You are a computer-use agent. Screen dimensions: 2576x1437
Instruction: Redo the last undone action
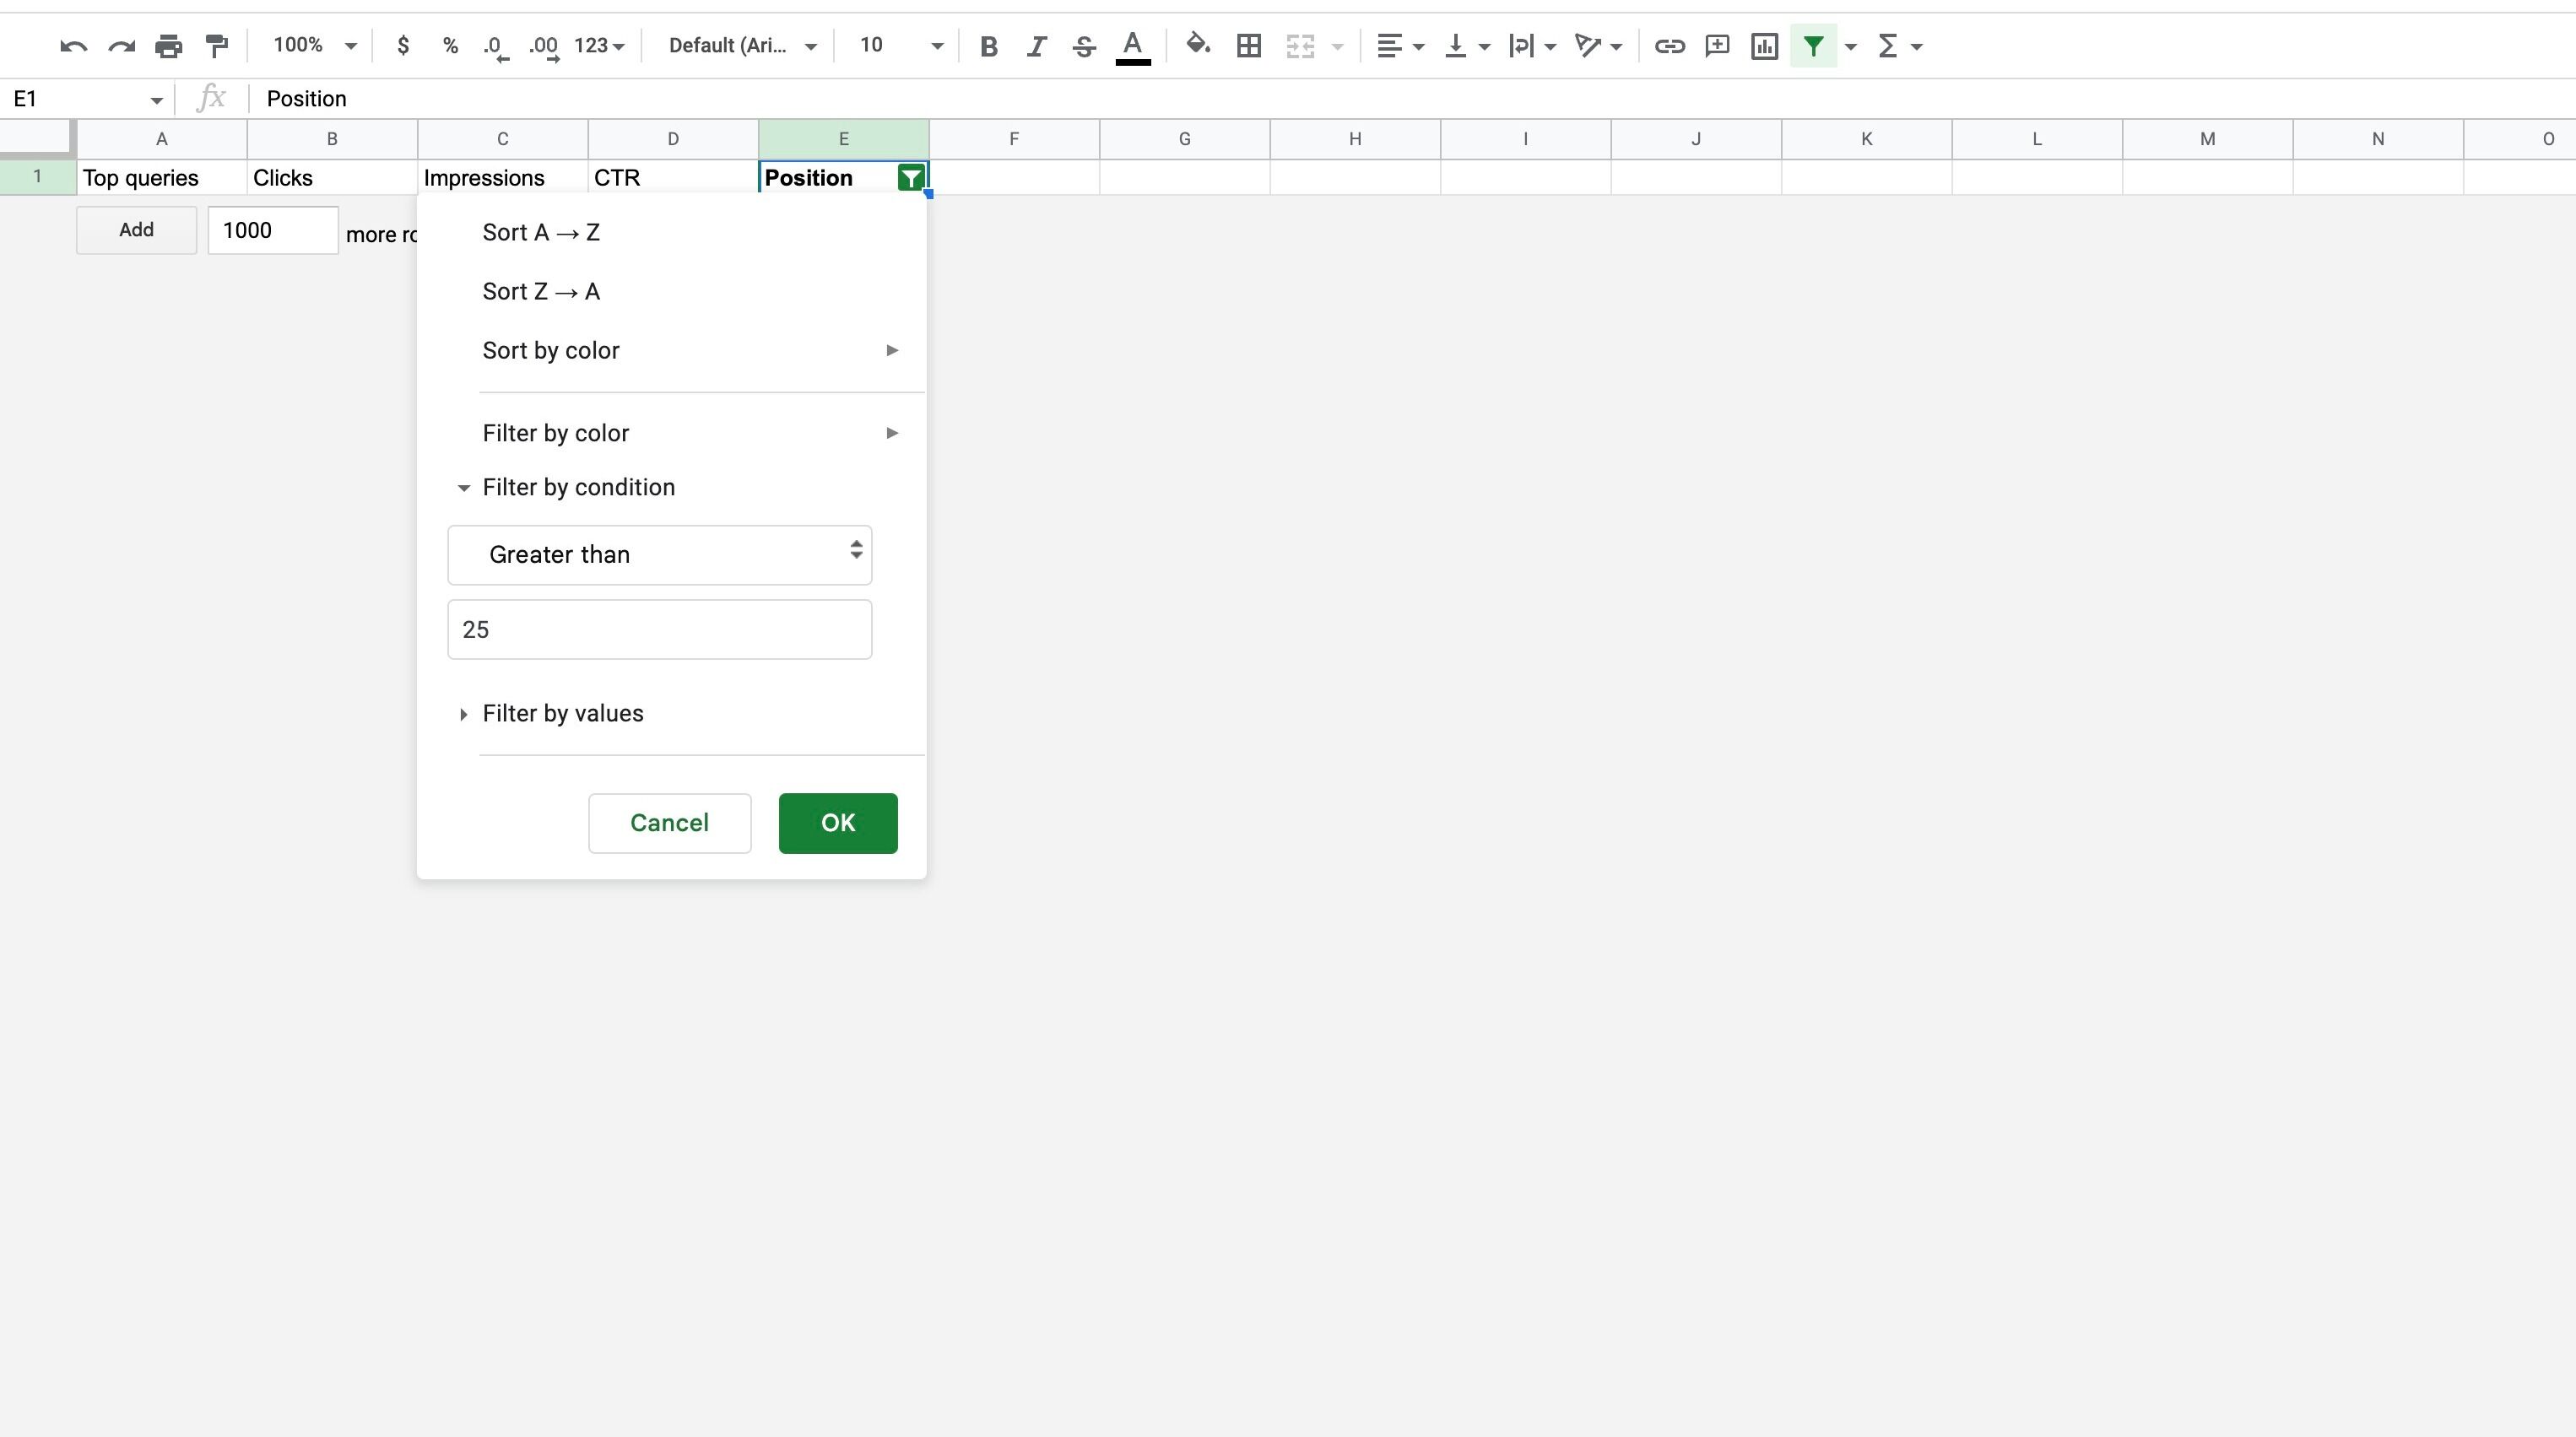point(121,46)
